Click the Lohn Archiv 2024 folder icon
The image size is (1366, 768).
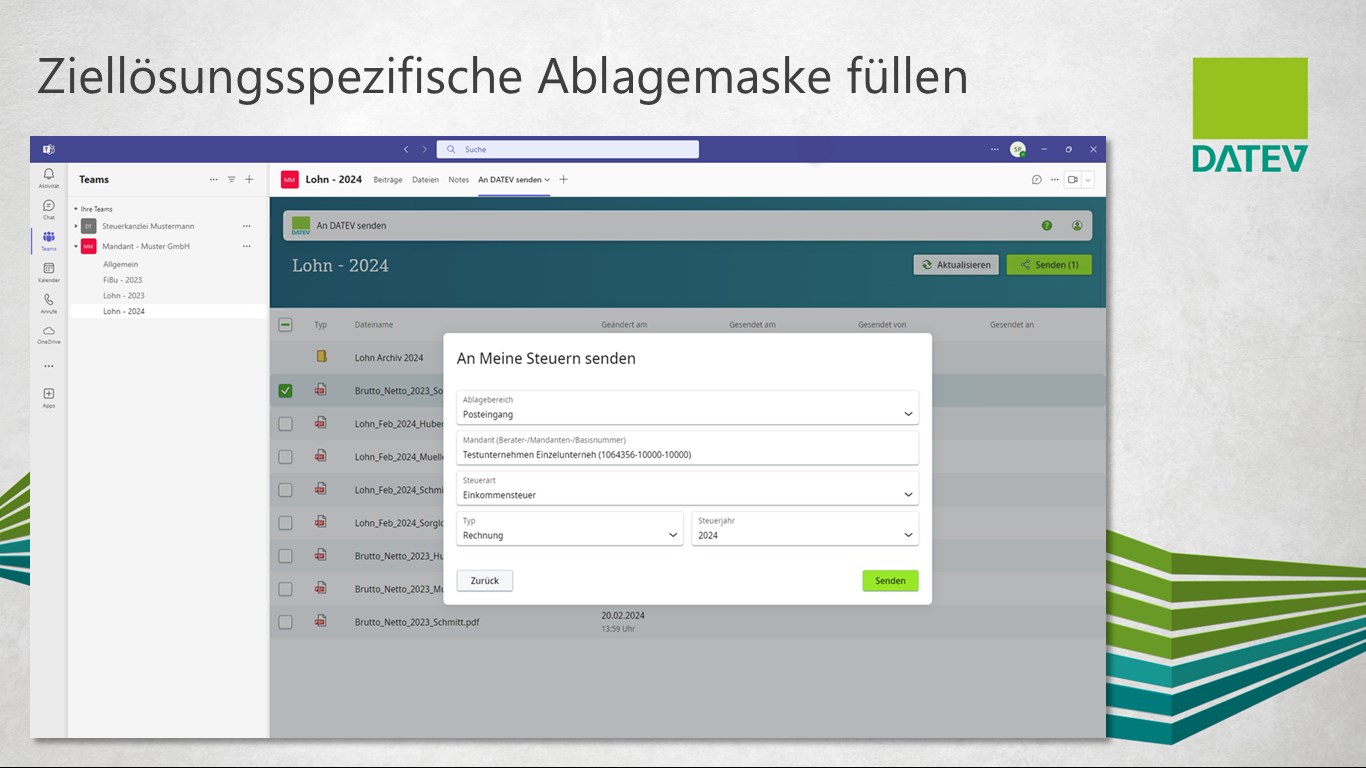pyautogui.click(x=321, y=356)
